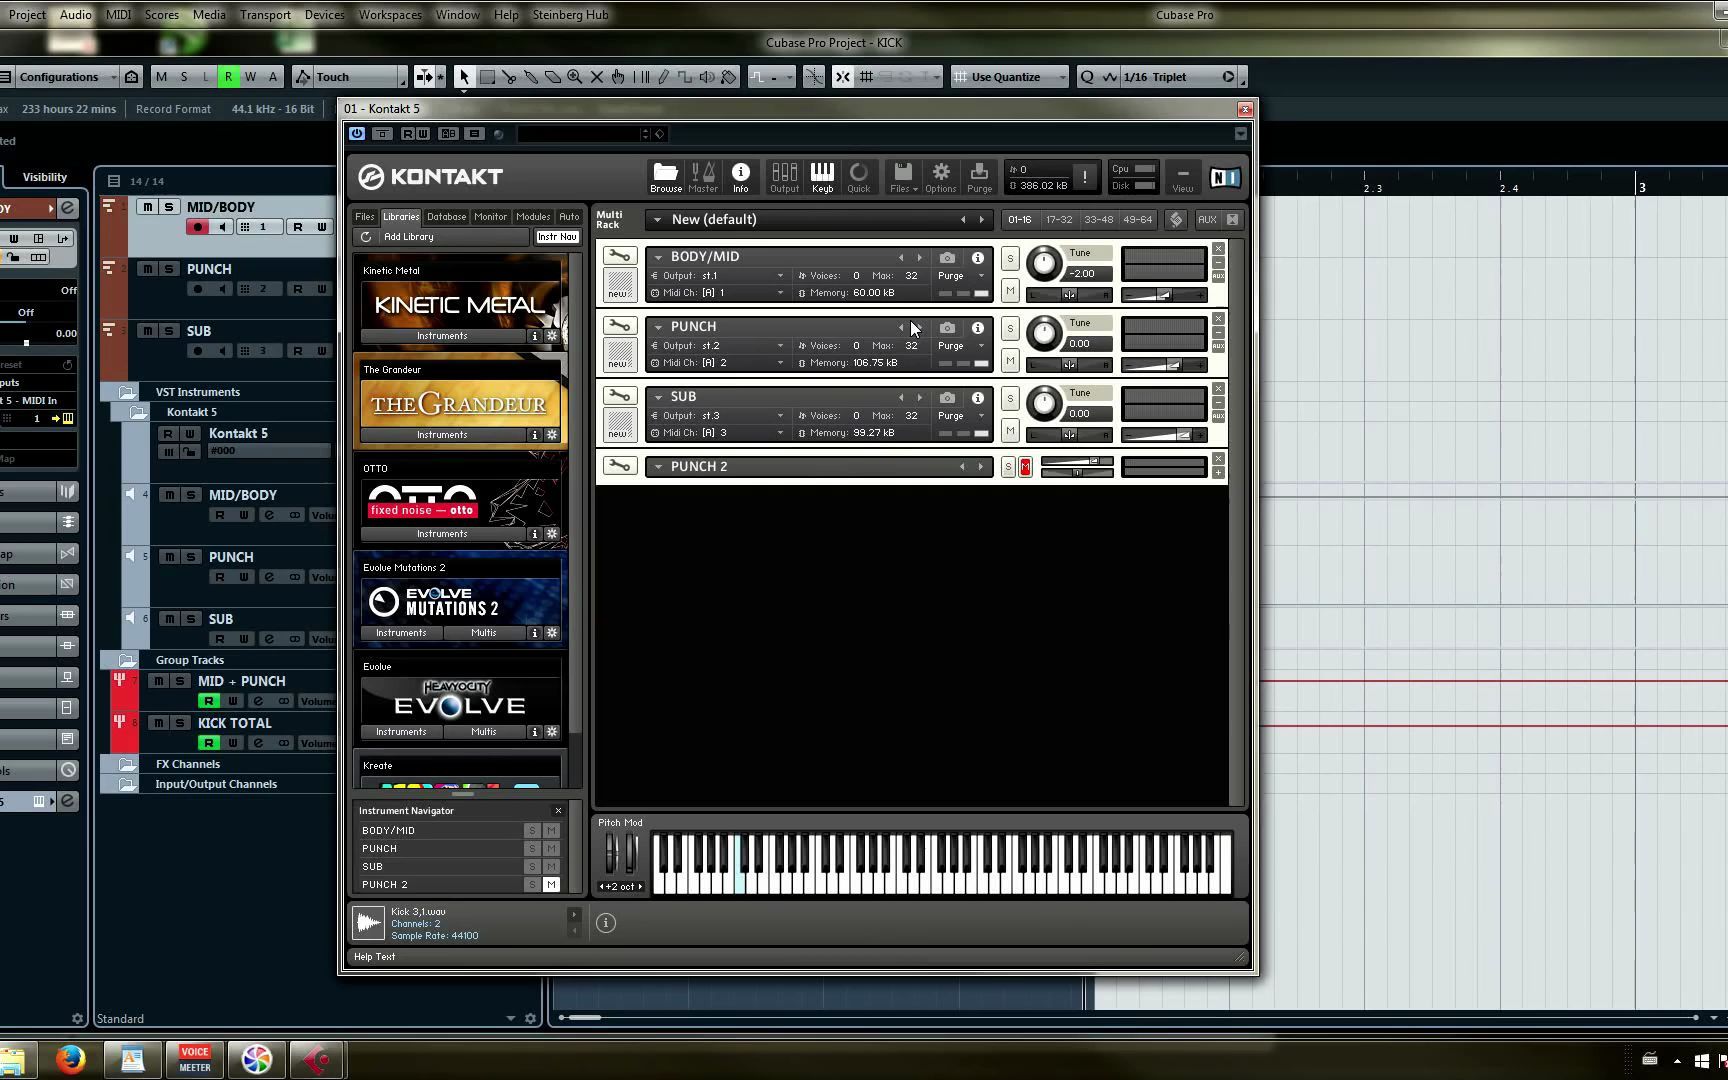Click the Kick 3,1.wav waveform thumbnail

pos(368,922)
